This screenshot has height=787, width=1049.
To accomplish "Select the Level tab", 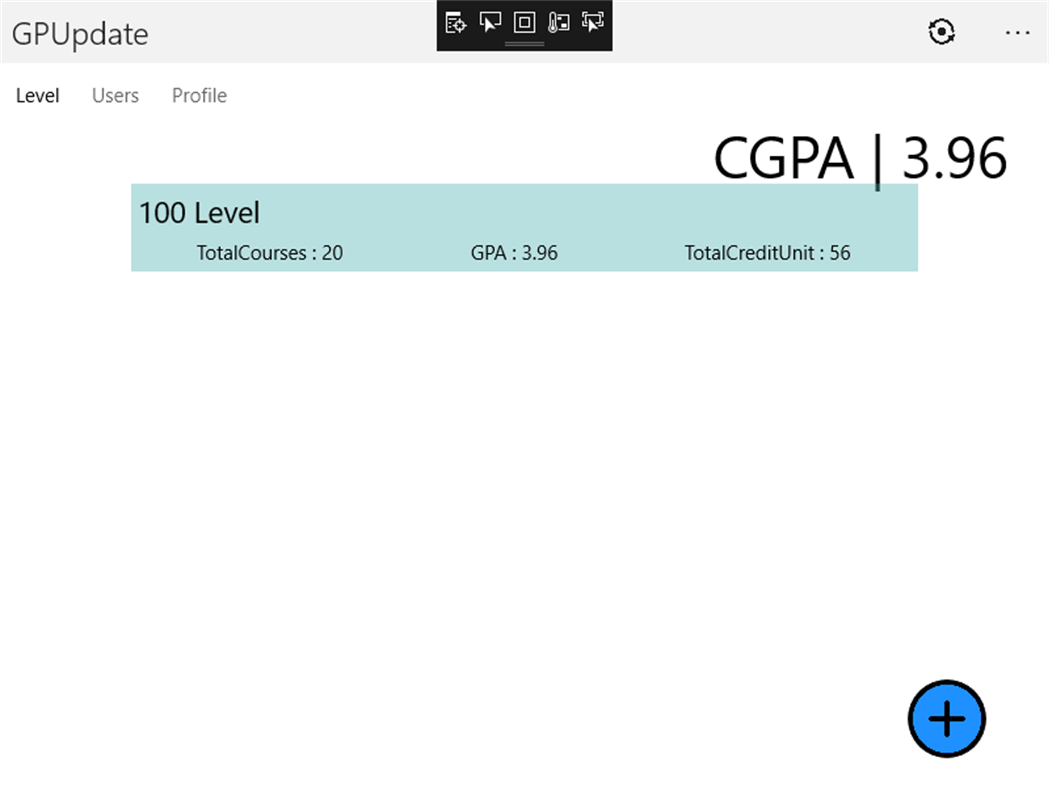I will point(37,95).
